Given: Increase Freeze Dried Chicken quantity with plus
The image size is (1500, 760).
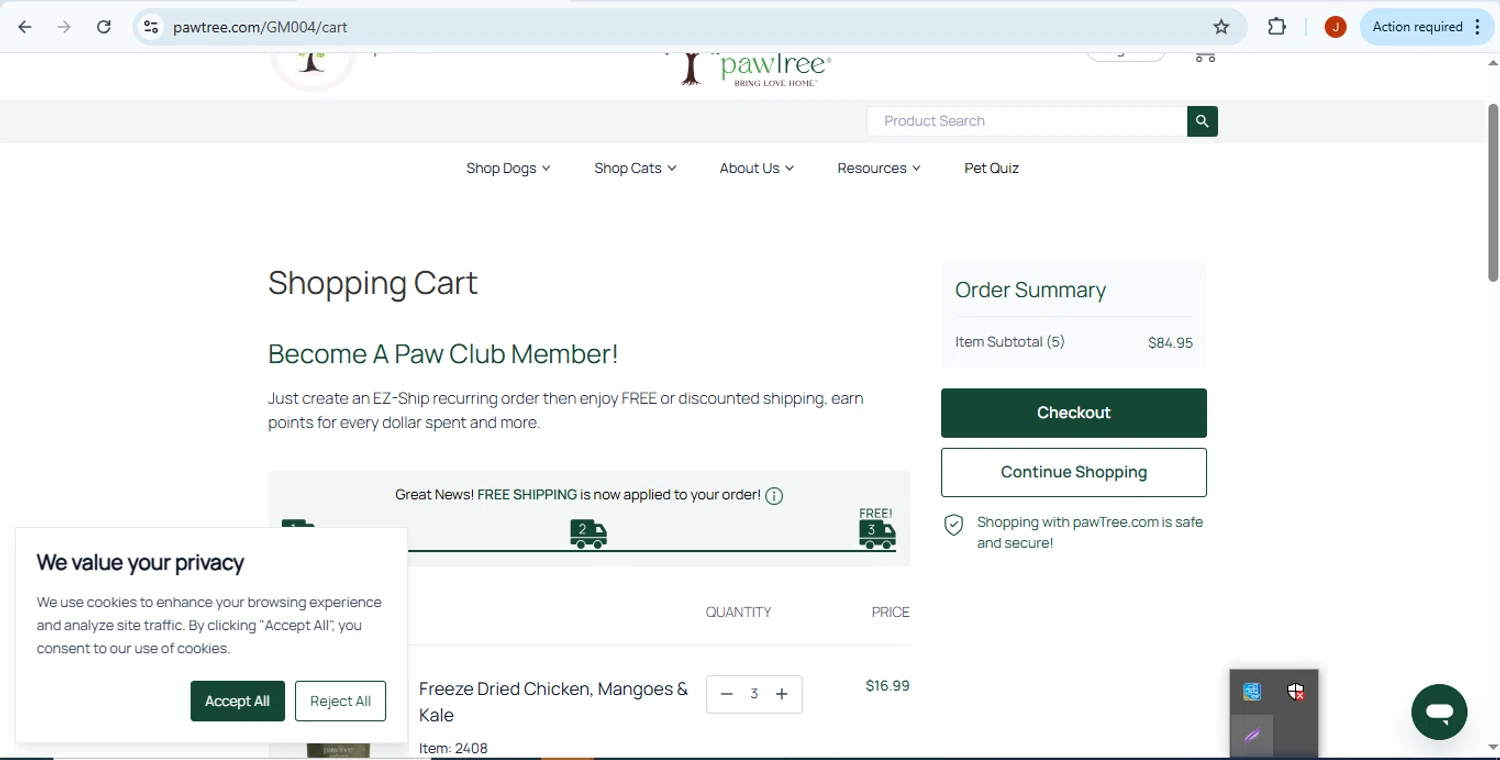Looking at the screenshot, I should click(x=782, y=694).
